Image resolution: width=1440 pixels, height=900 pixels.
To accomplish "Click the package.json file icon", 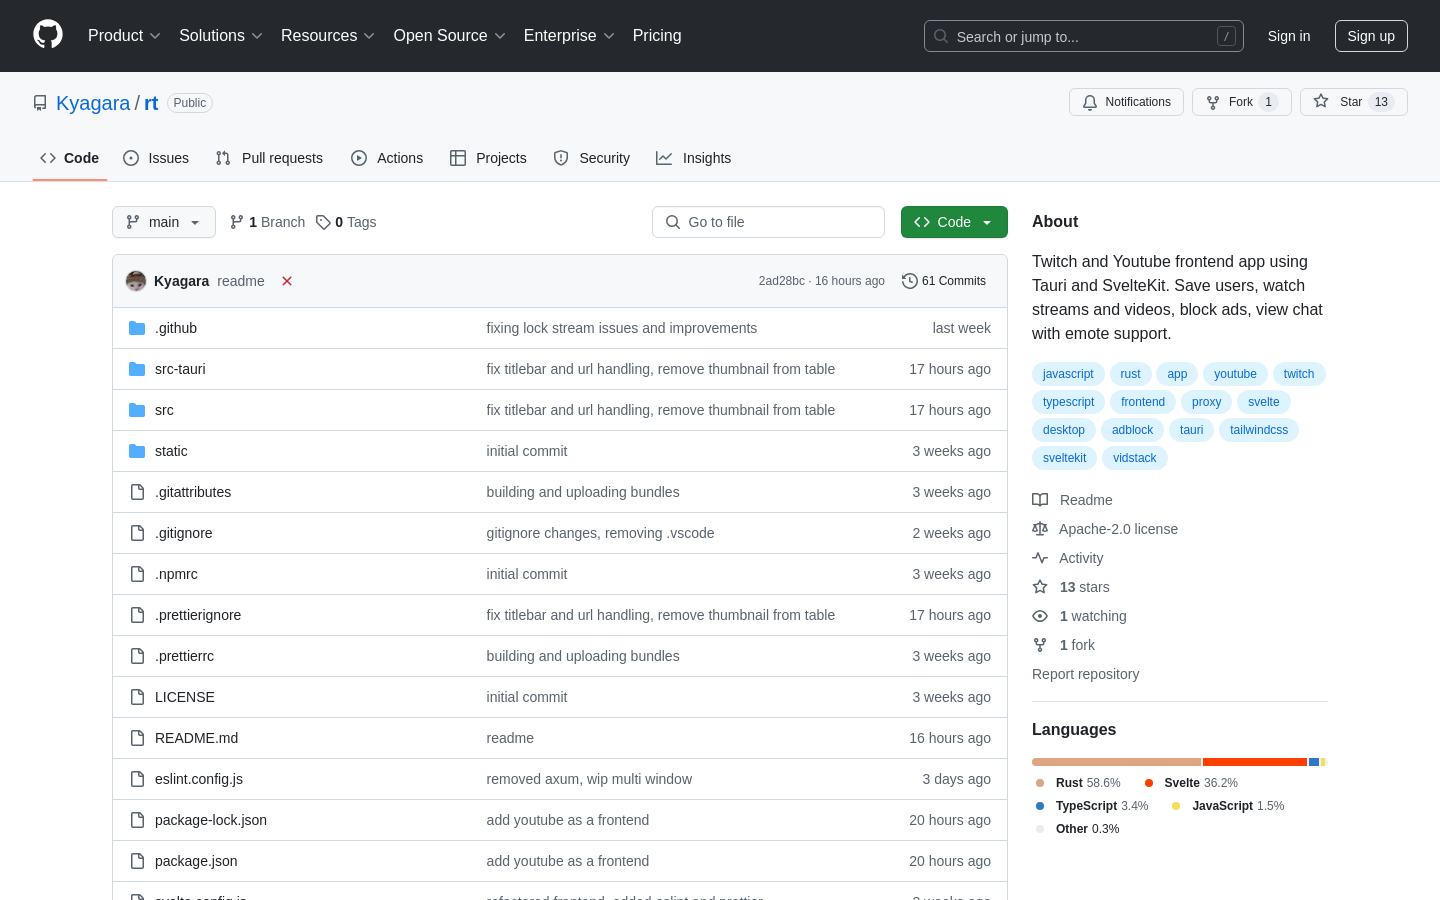I will pyautogui.click(x=137, y=861).
